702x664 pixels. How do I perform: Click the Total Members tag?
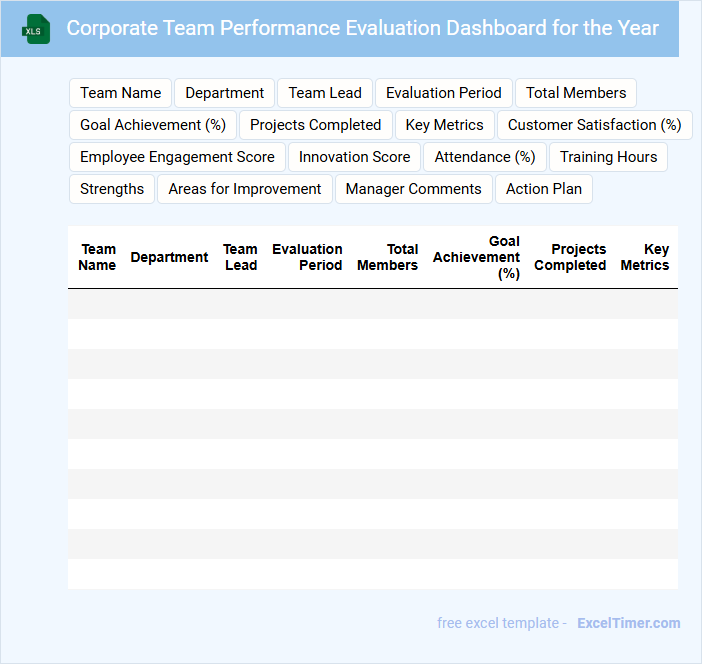[575, 93]
